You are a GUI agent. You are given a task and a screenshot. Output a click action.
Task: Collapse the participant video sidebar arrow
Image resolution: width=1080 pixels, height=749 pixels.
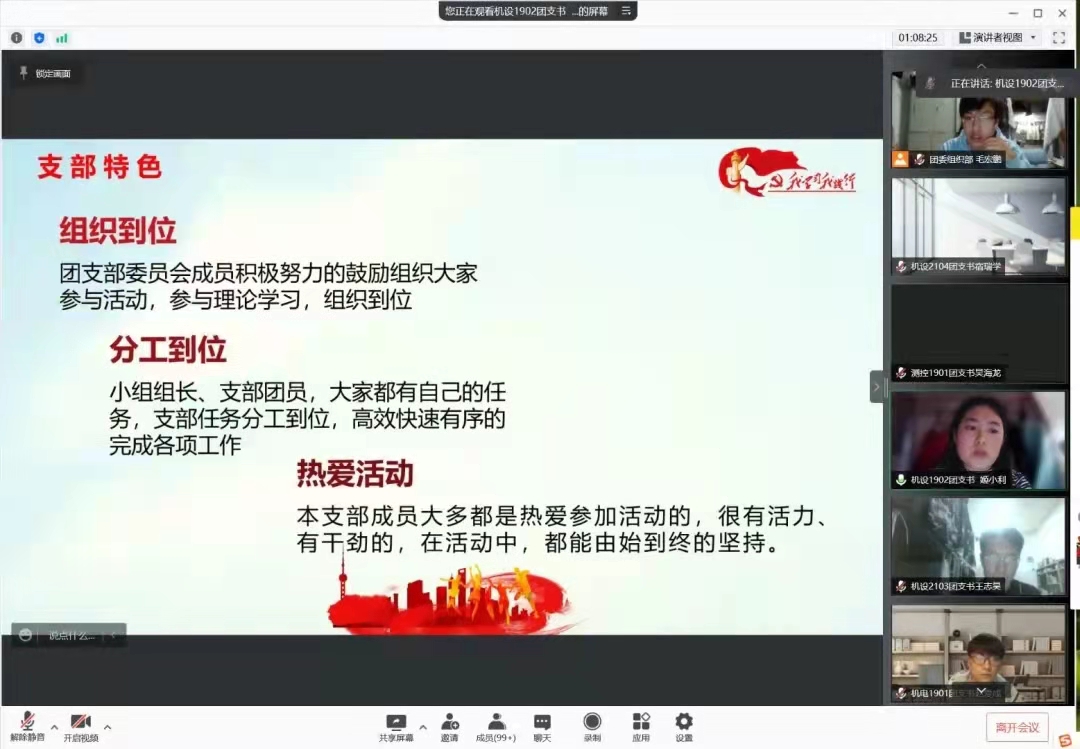tap(877, 387)
